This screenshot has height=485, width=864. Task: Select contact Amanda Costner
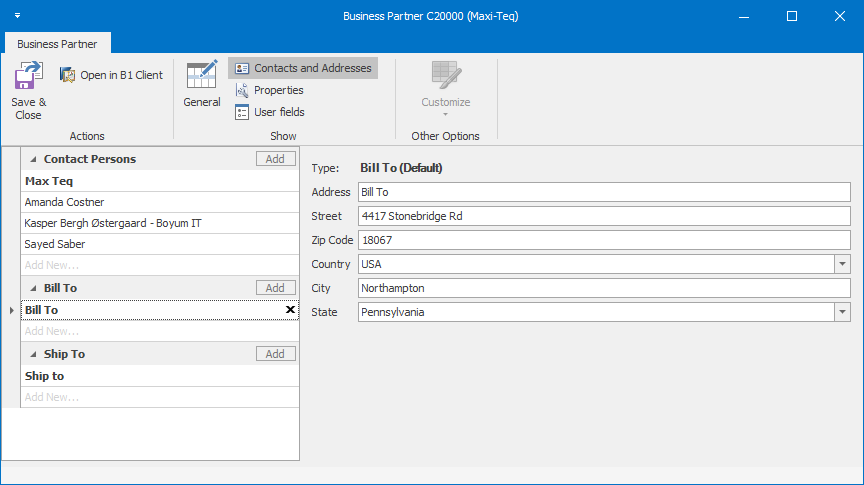[x=160, y=202]
